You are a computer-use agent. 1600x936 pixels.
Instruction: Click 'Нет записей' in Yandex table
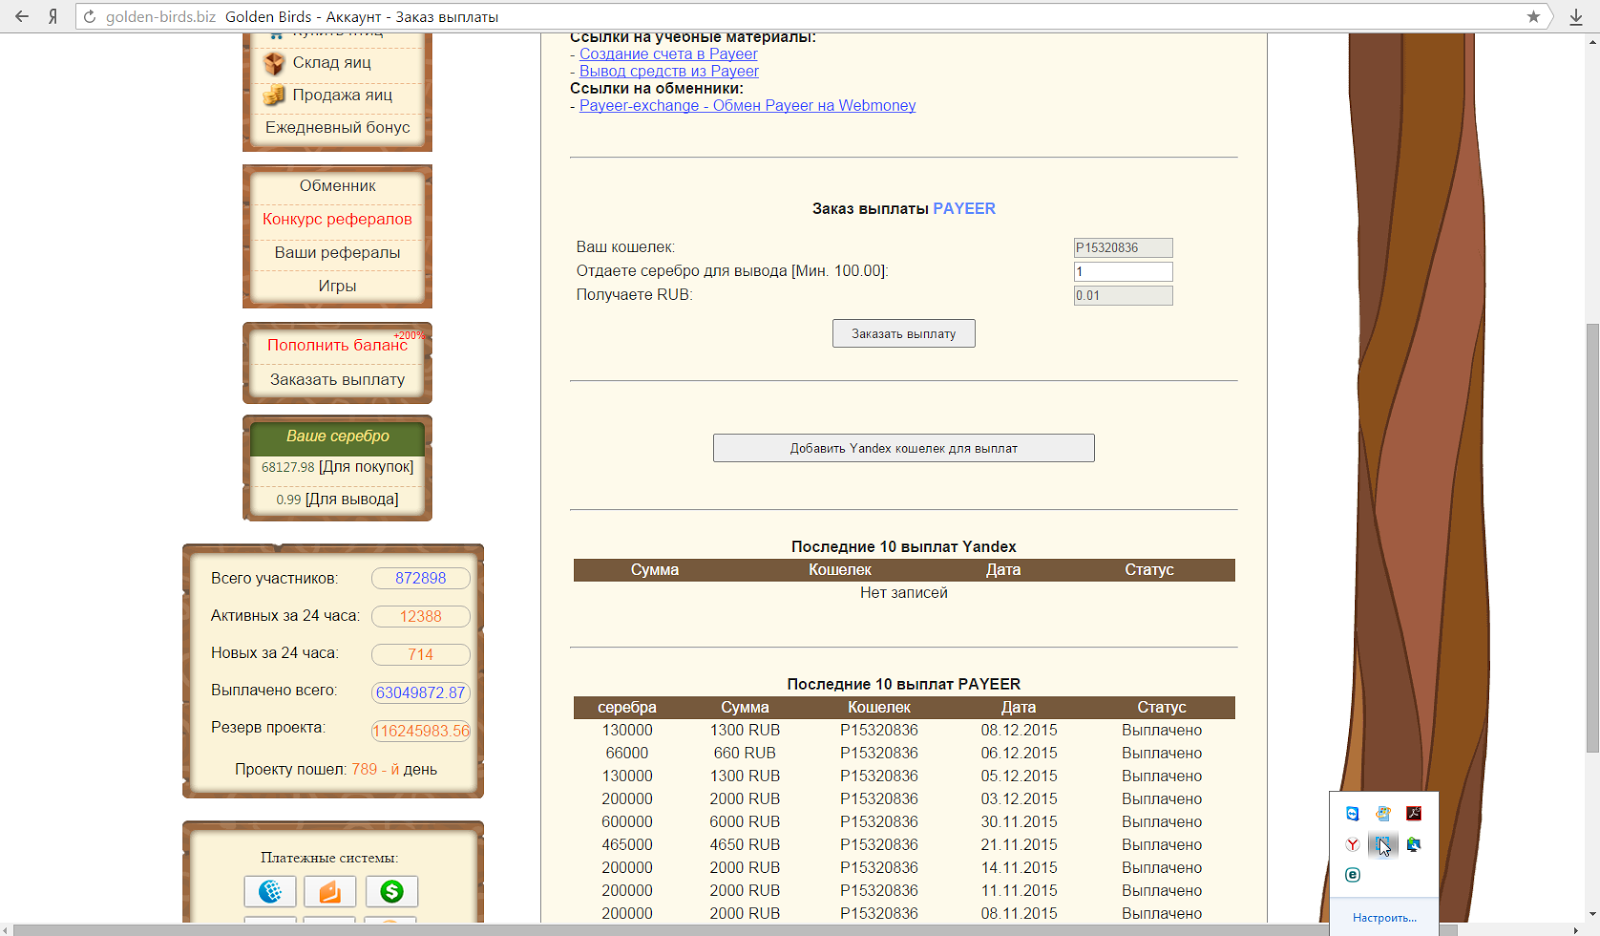pyautogui.click(x=904, y=593)
